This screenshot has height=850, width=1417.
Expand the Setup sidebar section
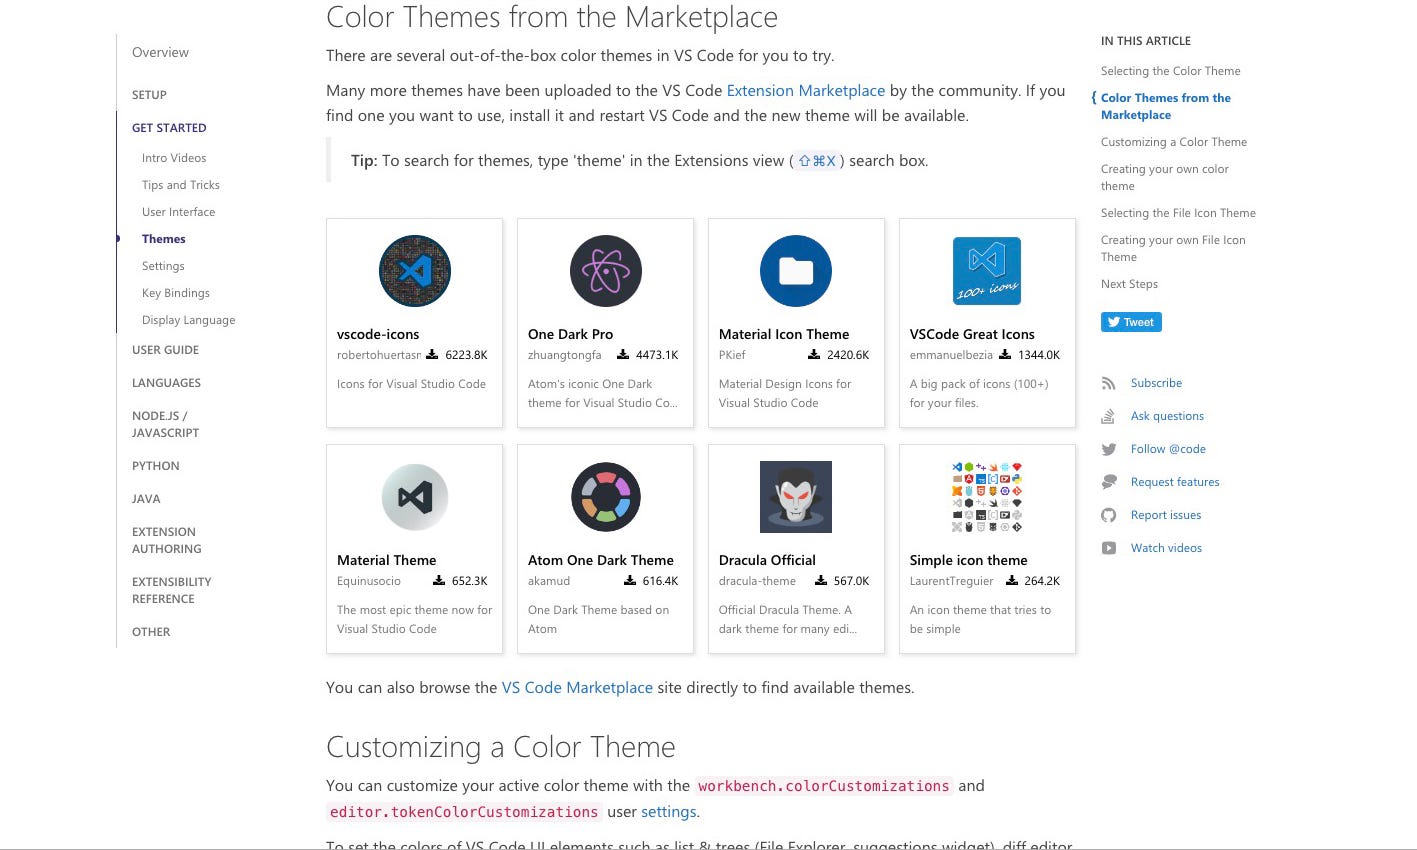click(149, 95)
